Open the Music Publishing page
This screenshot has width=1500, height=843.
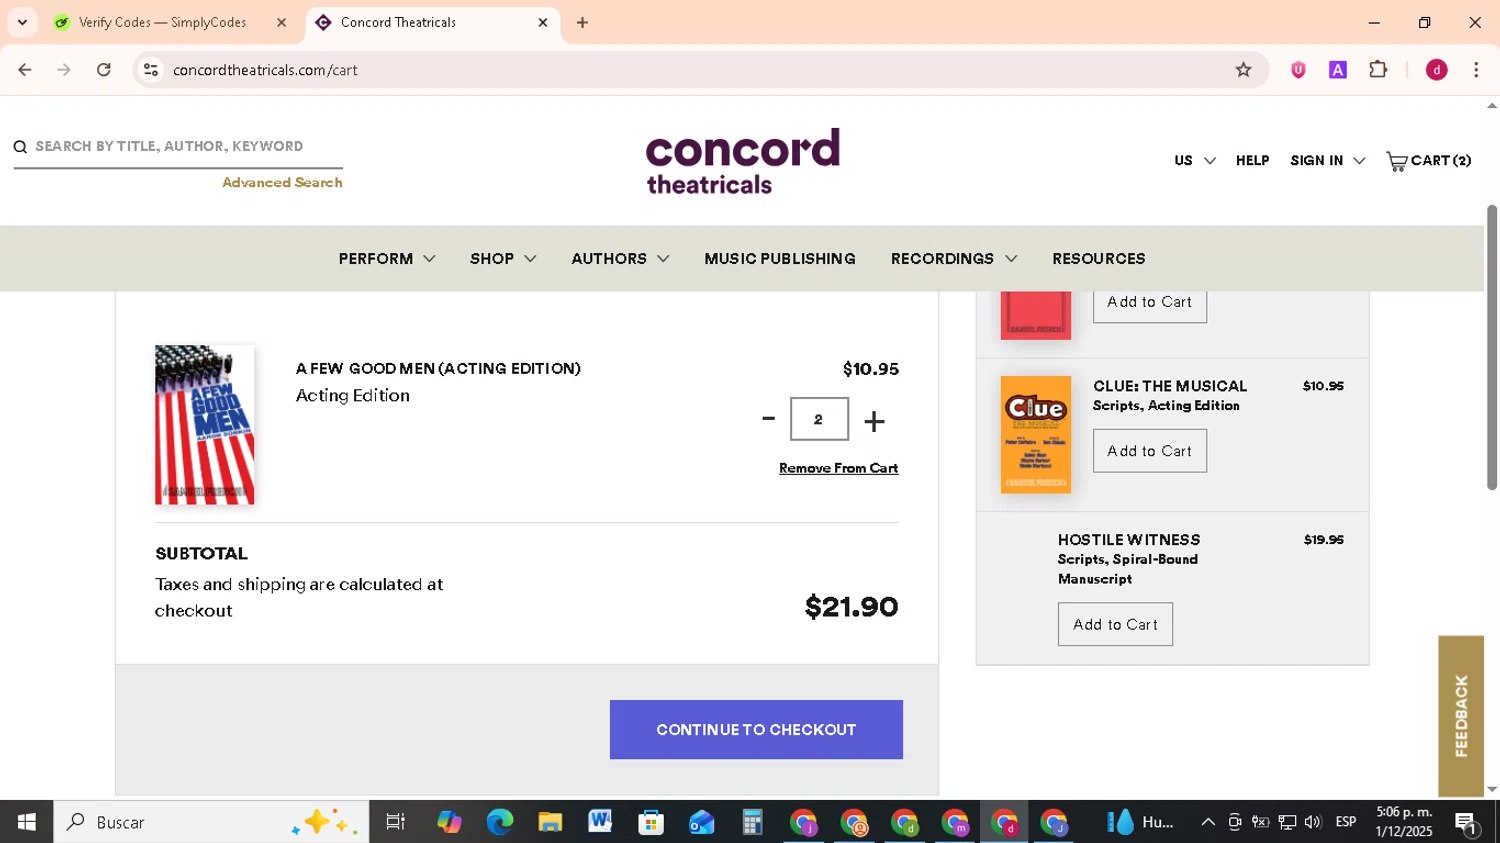[x=780, y=259]
